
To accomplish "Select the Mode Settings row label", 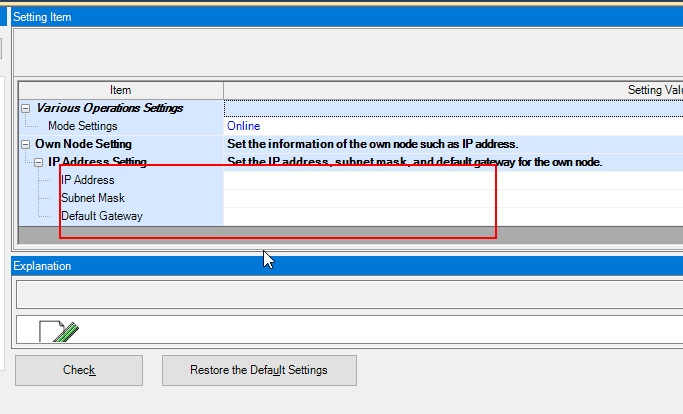I will tap(83, 126).
